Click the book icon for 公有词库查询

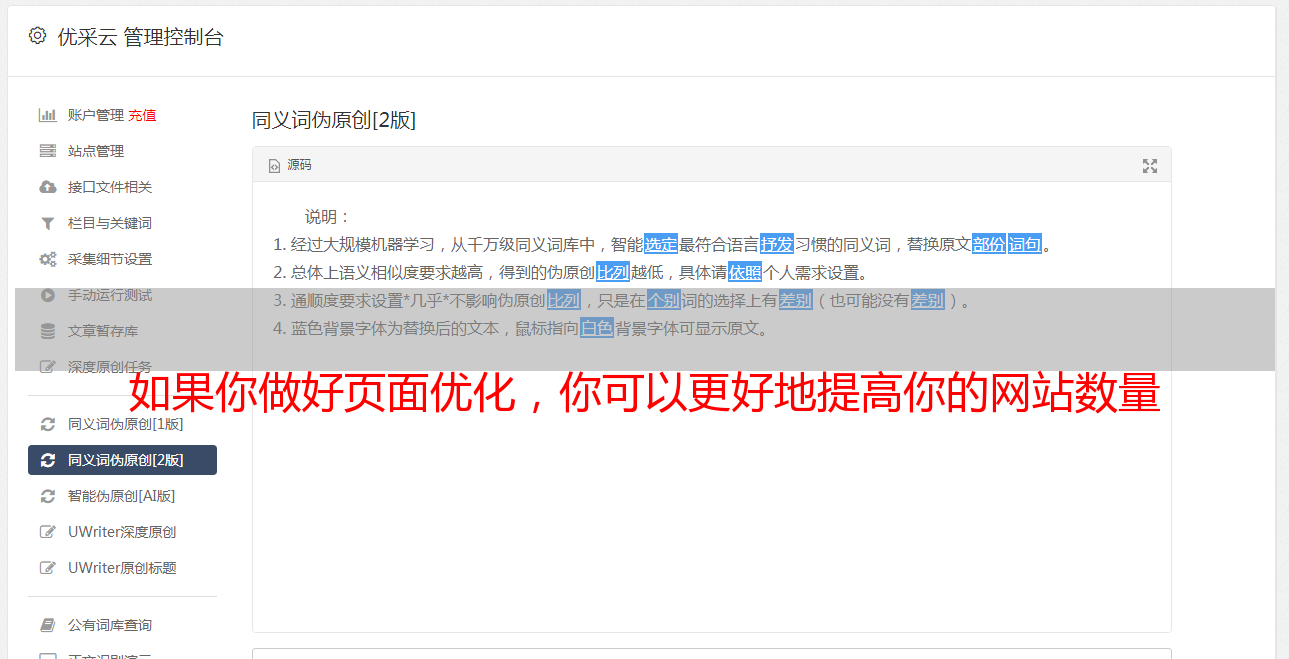click(47, 625)
